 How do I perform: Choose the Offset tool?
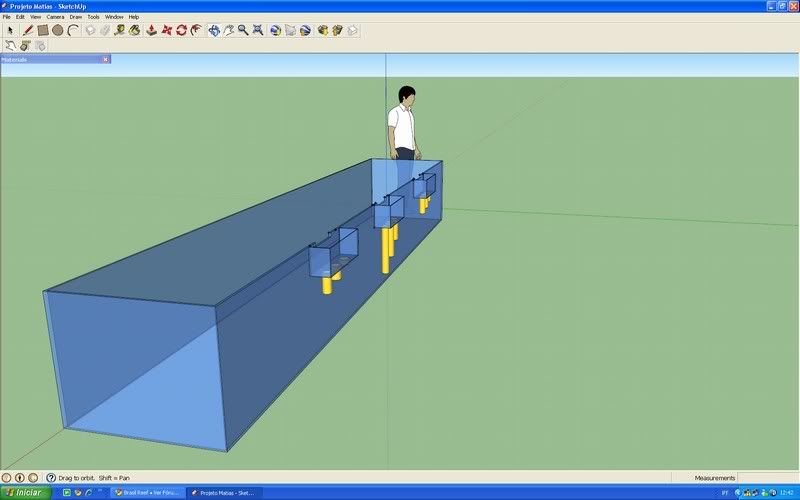(196, 31)
